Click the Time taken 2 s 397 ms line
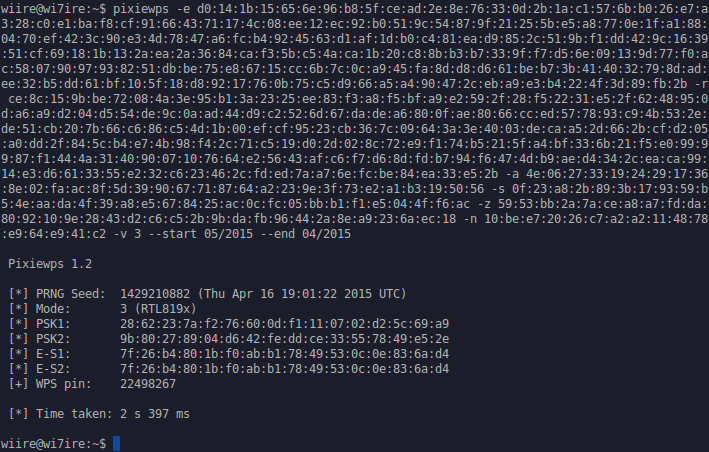Screen dimensions: 709x452 tap(99, 414)
